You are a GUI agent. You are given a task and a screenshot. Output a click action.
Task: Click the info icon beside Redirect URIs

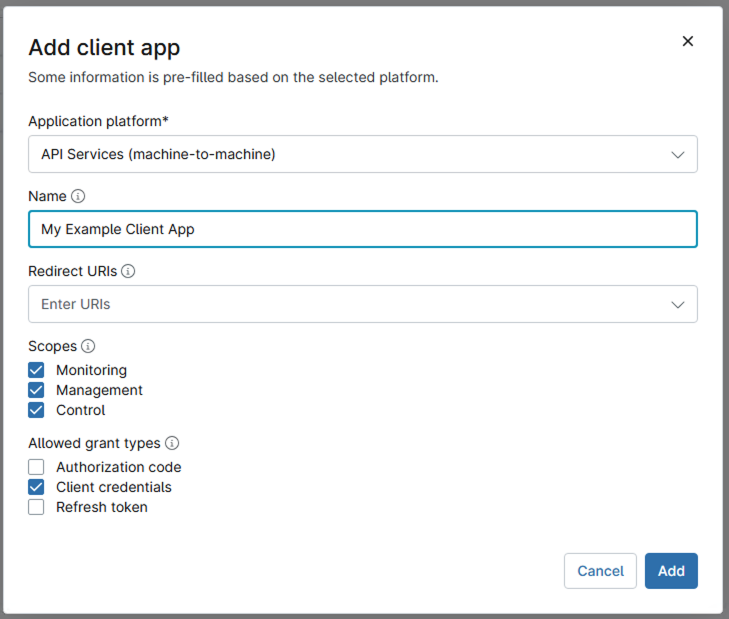point(128,271)
